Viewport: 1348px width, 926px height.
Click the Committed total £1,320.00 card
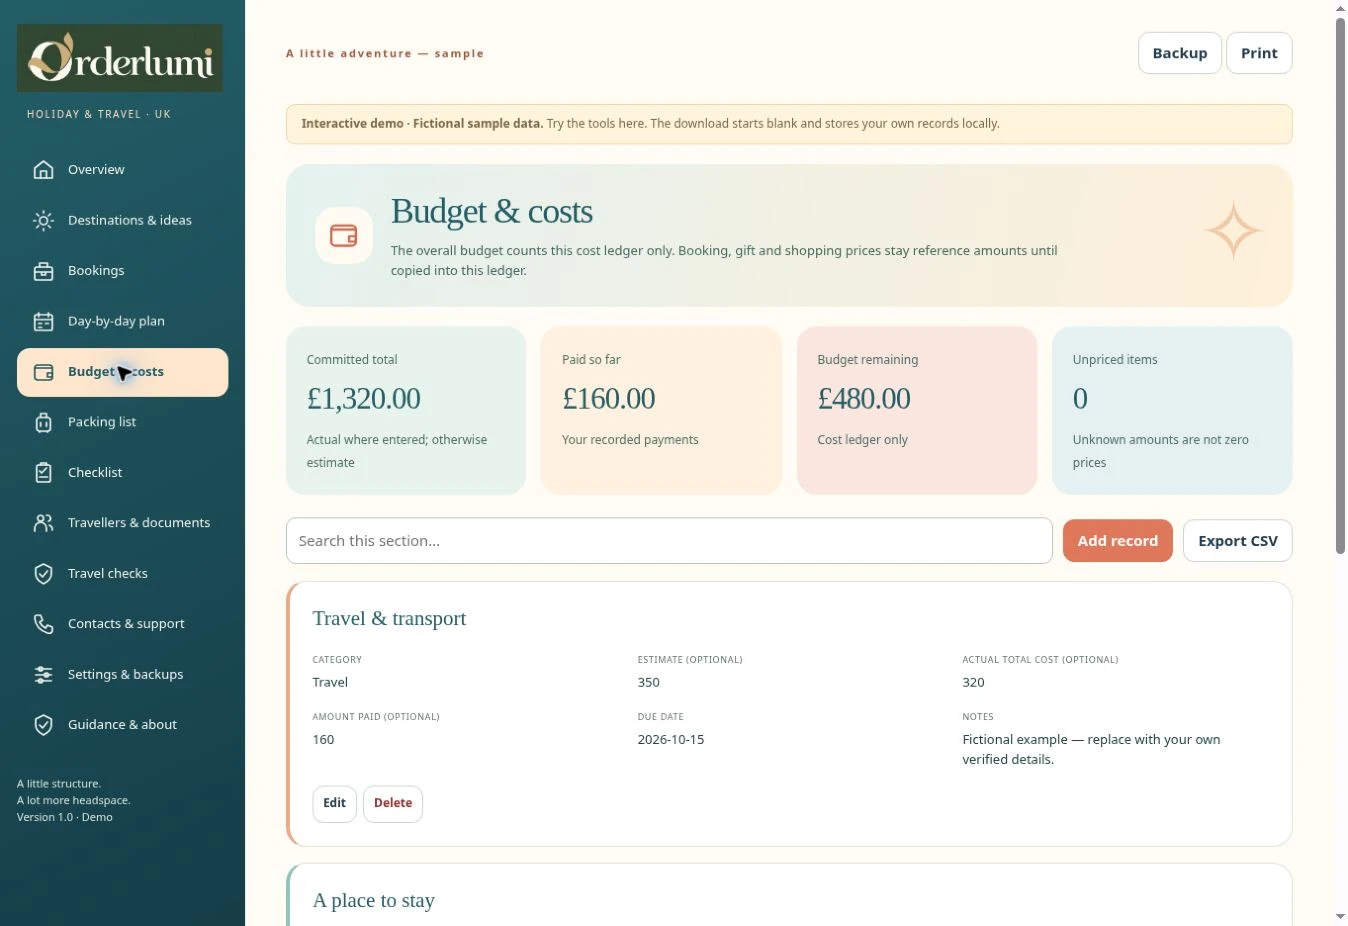(x=406, y=410)
